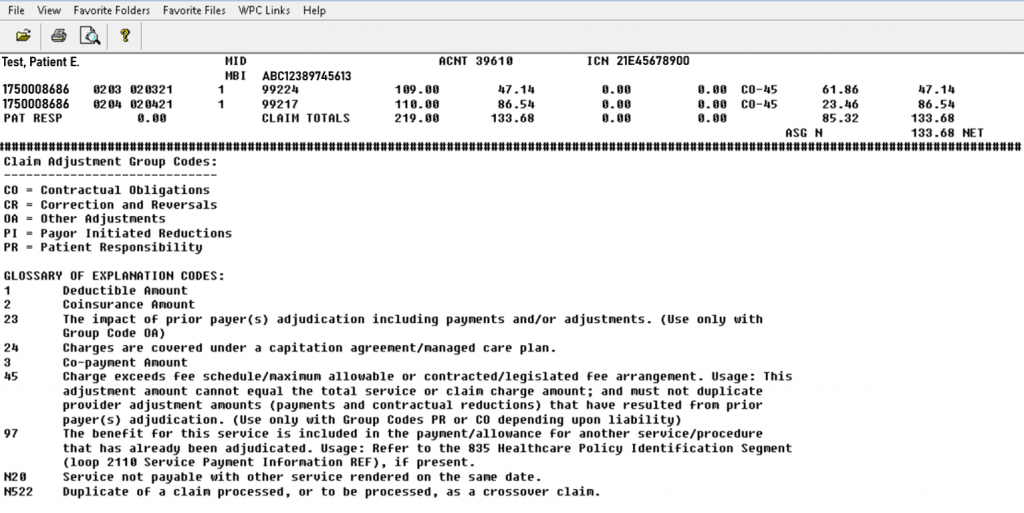Open the File menu
The width and height of the screenshot is (1024, 513).
click(16, 10)
